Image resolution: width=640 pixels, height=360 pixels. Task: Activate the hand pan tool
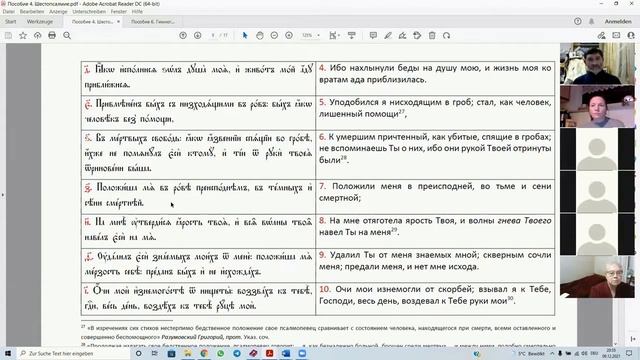pyautogui.click(x=260, y=36)
